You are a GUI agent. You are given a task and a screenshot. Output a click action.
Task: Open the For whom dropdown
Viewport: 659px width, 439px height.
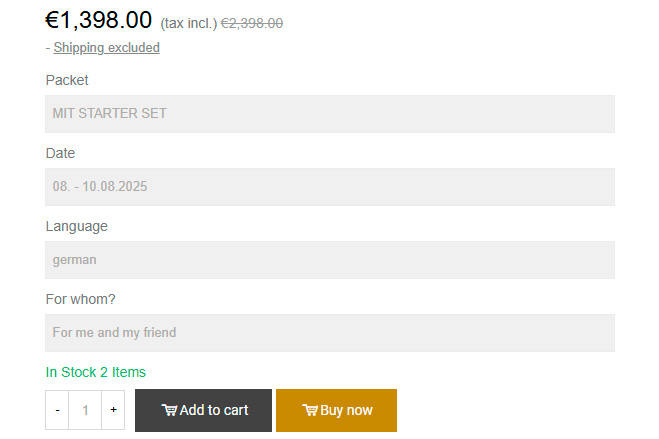tap(330, 333)
